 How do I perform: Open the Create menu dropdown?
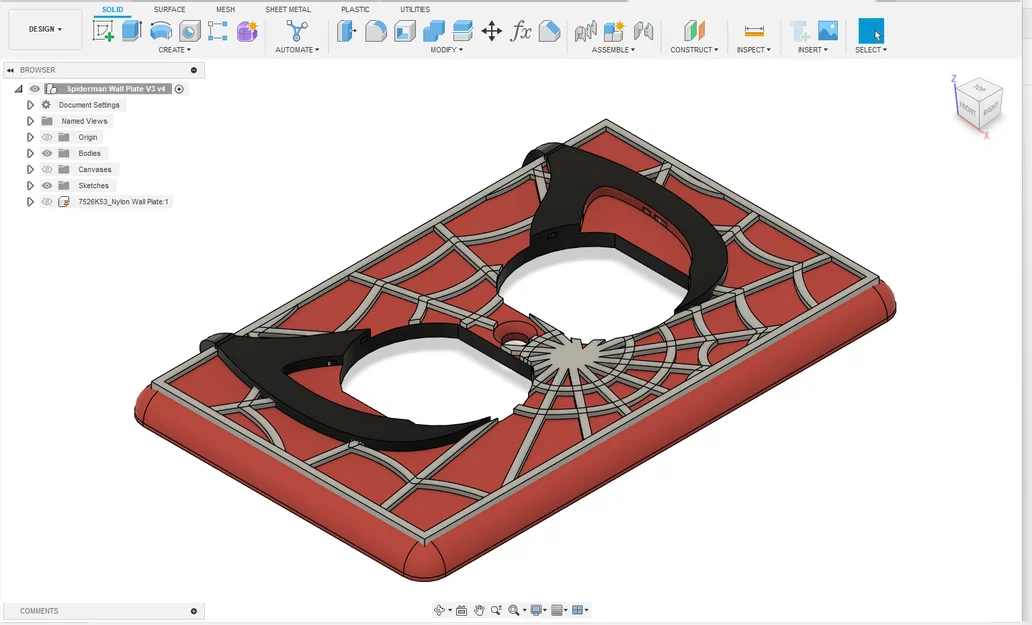tap(174, 50)
